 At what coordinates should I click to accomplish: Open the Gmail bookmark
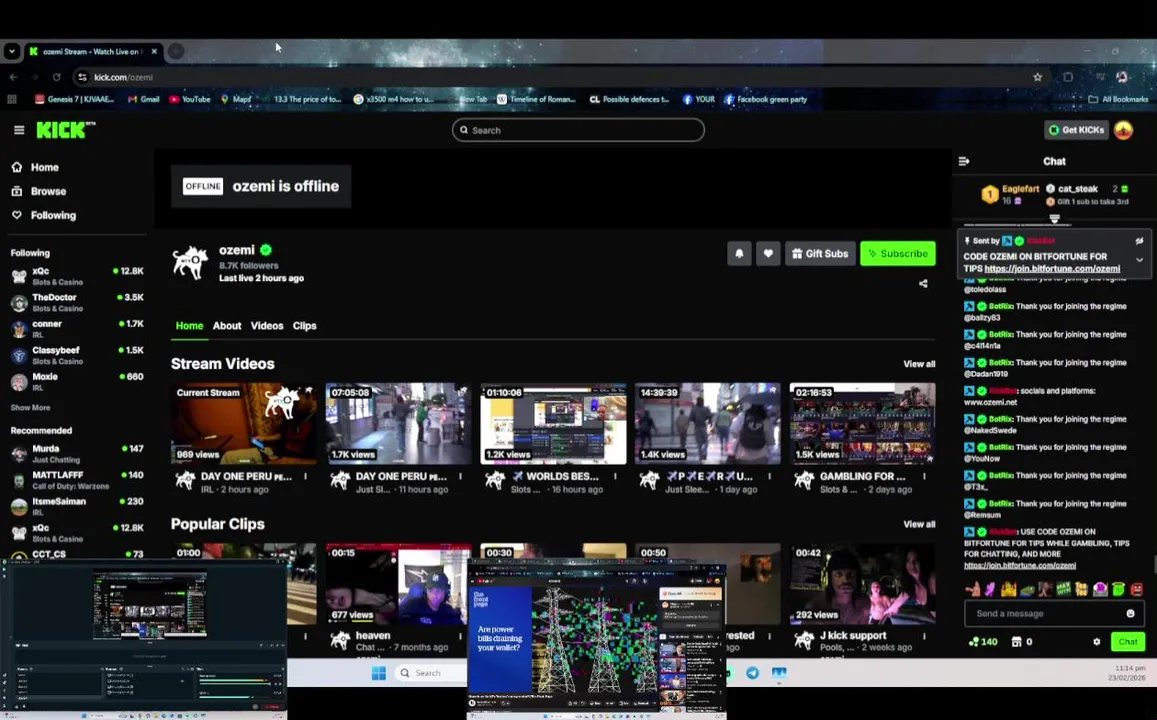[x=143, y=99]
